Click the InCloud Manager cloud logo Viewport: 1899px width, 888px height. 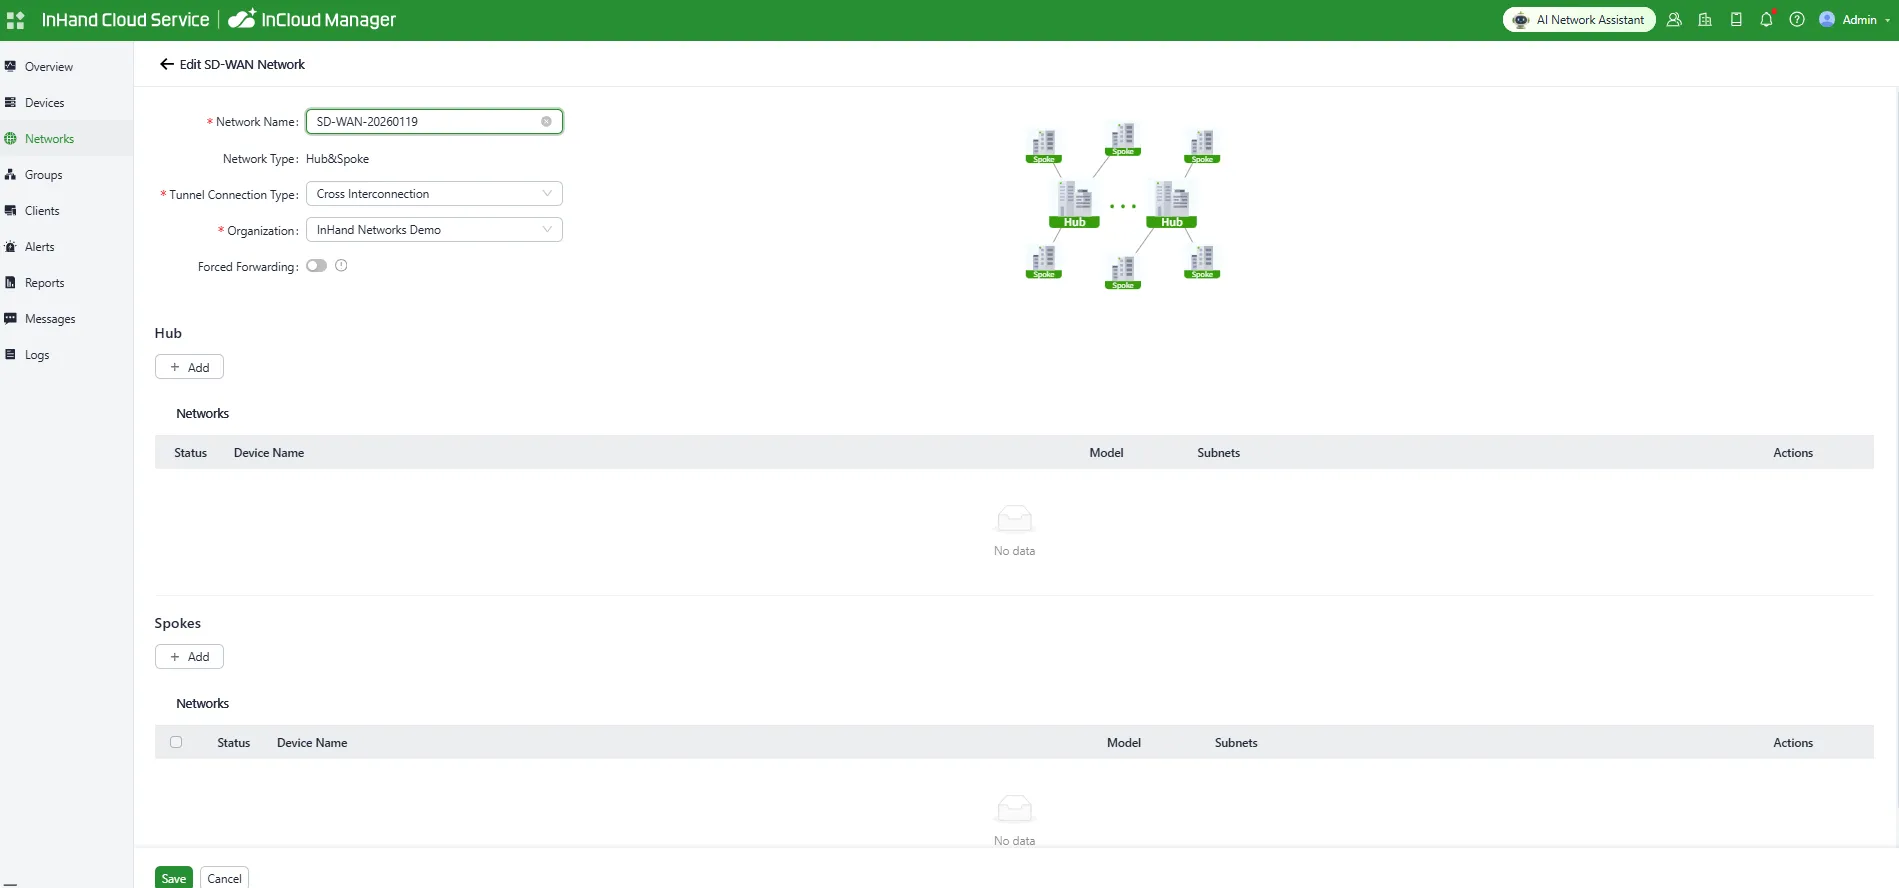[x=242, y=19]
